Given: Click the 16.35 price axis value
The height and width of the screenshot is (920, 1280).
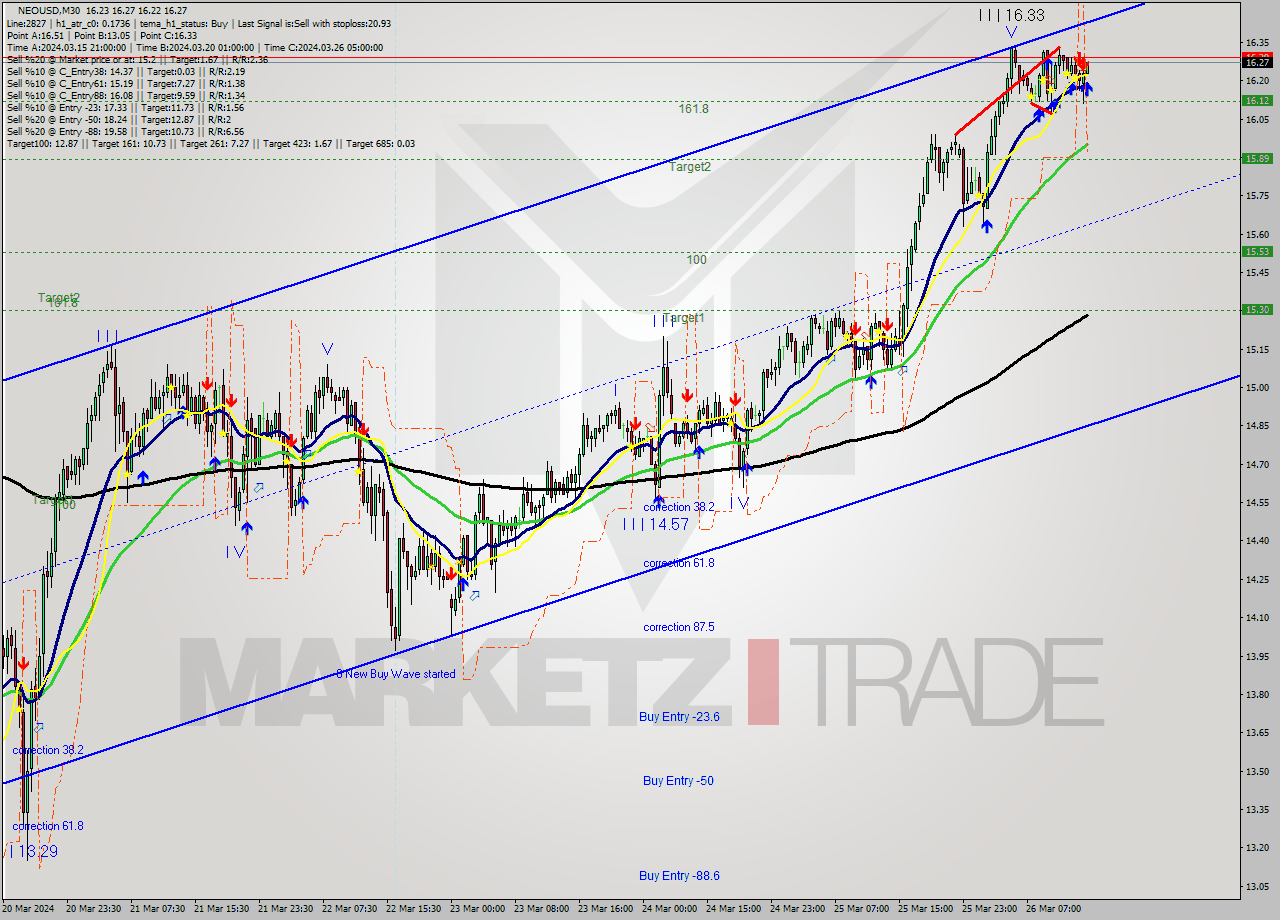Looking at the screenshot, I should point(1257,42).
